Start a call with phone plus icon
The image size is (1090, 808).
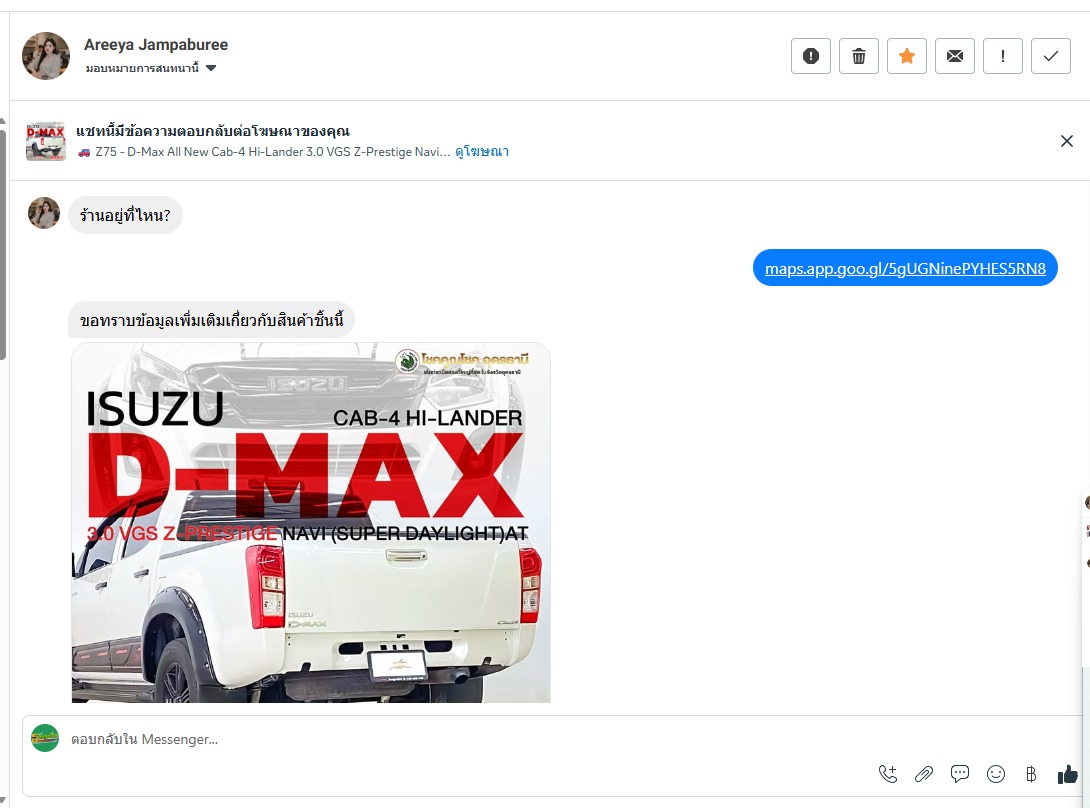pyautogui.click(x=888, y=774)
